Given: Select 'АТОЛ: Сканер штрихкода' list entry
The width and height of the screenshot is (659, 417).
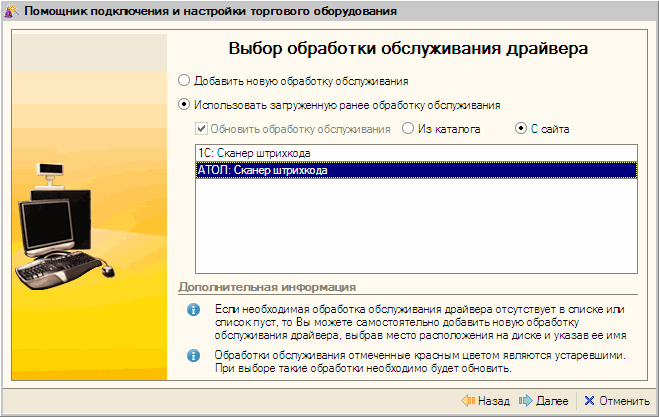Looking at the screenshot, I should [264, 170].
